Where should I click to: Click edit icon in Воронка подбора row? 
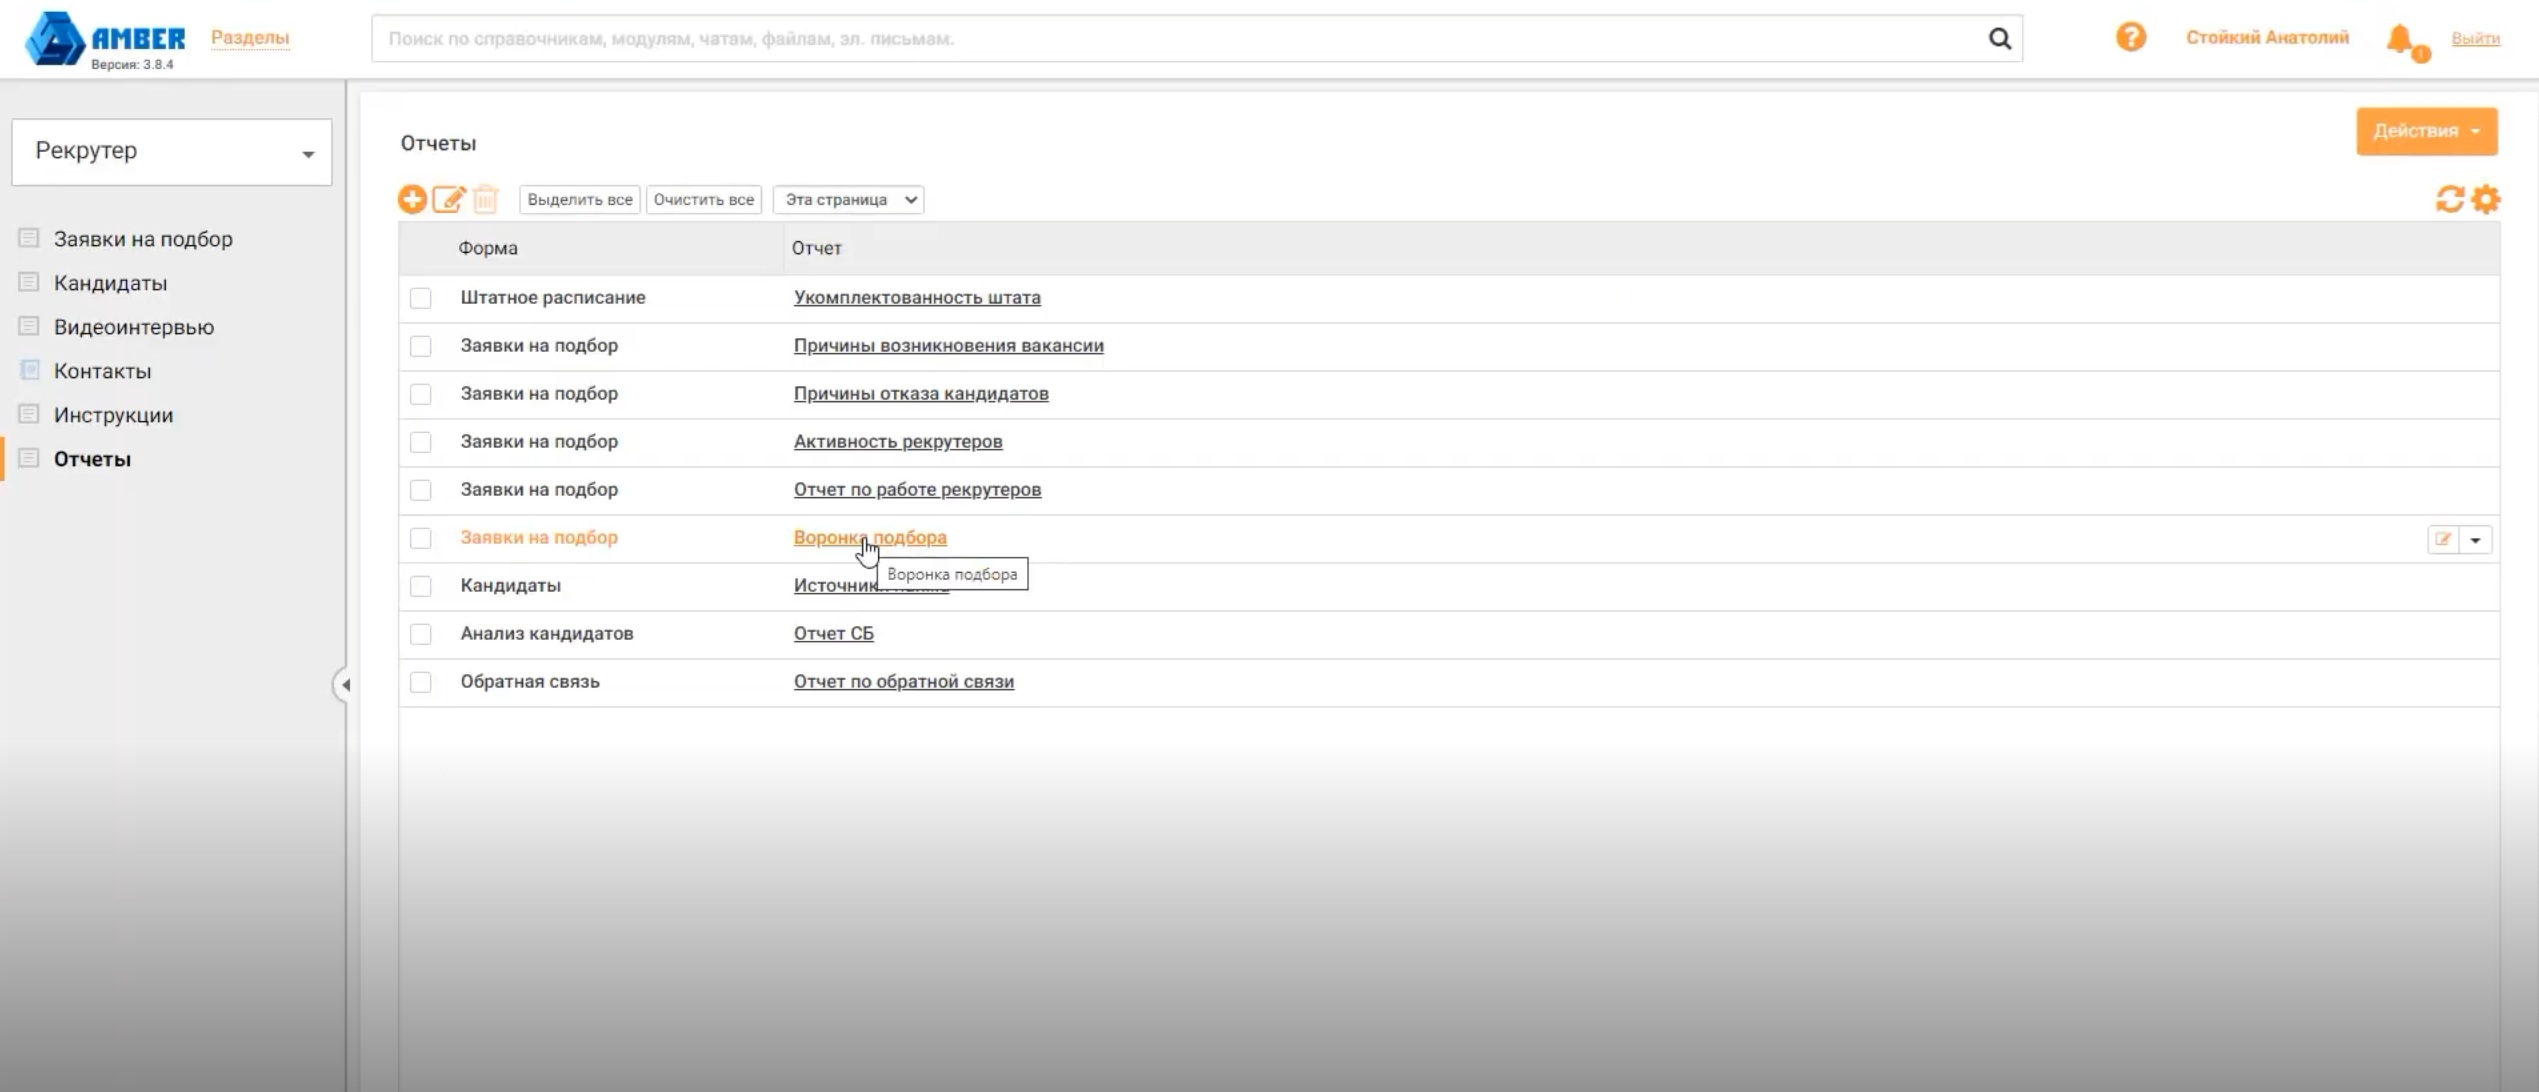(2443, 539)
